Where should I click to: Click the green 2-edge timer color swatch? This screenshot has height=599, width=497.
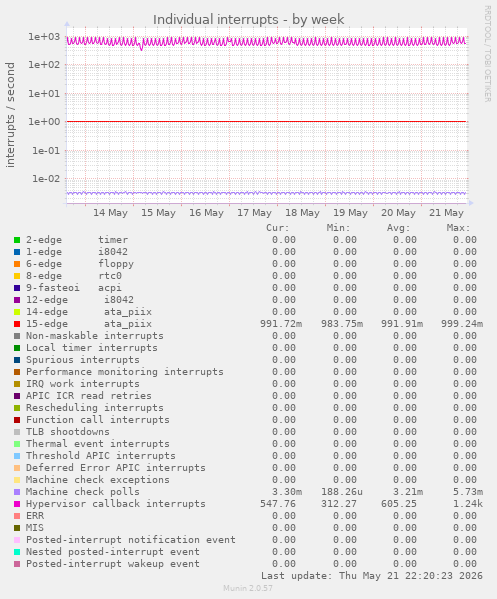click(17, 240)
